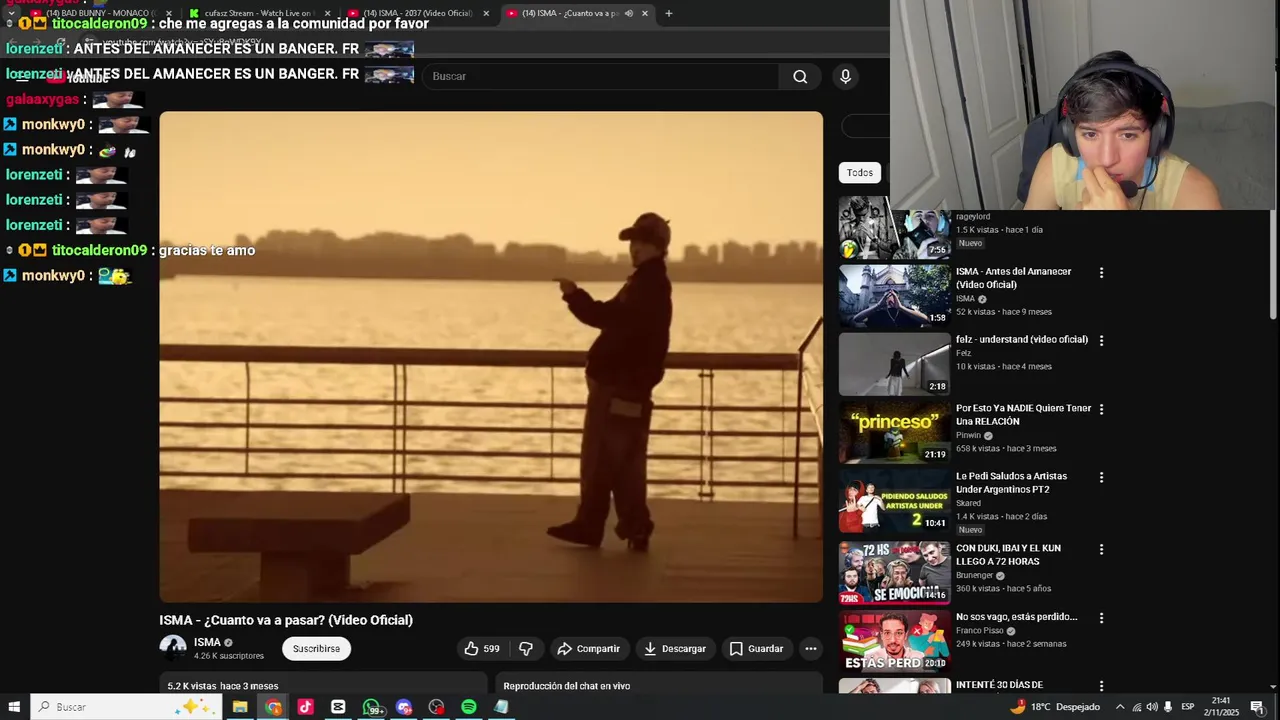
Task: Close the cufasz Stream tab
Action: tap(327, 13)
